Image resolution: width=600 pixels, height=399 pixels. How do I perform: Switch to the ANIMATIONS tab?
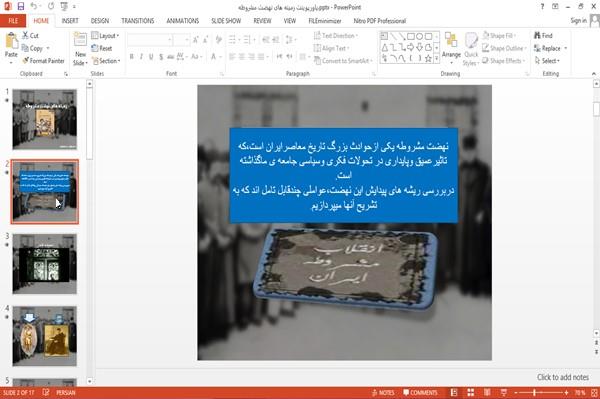183,21
